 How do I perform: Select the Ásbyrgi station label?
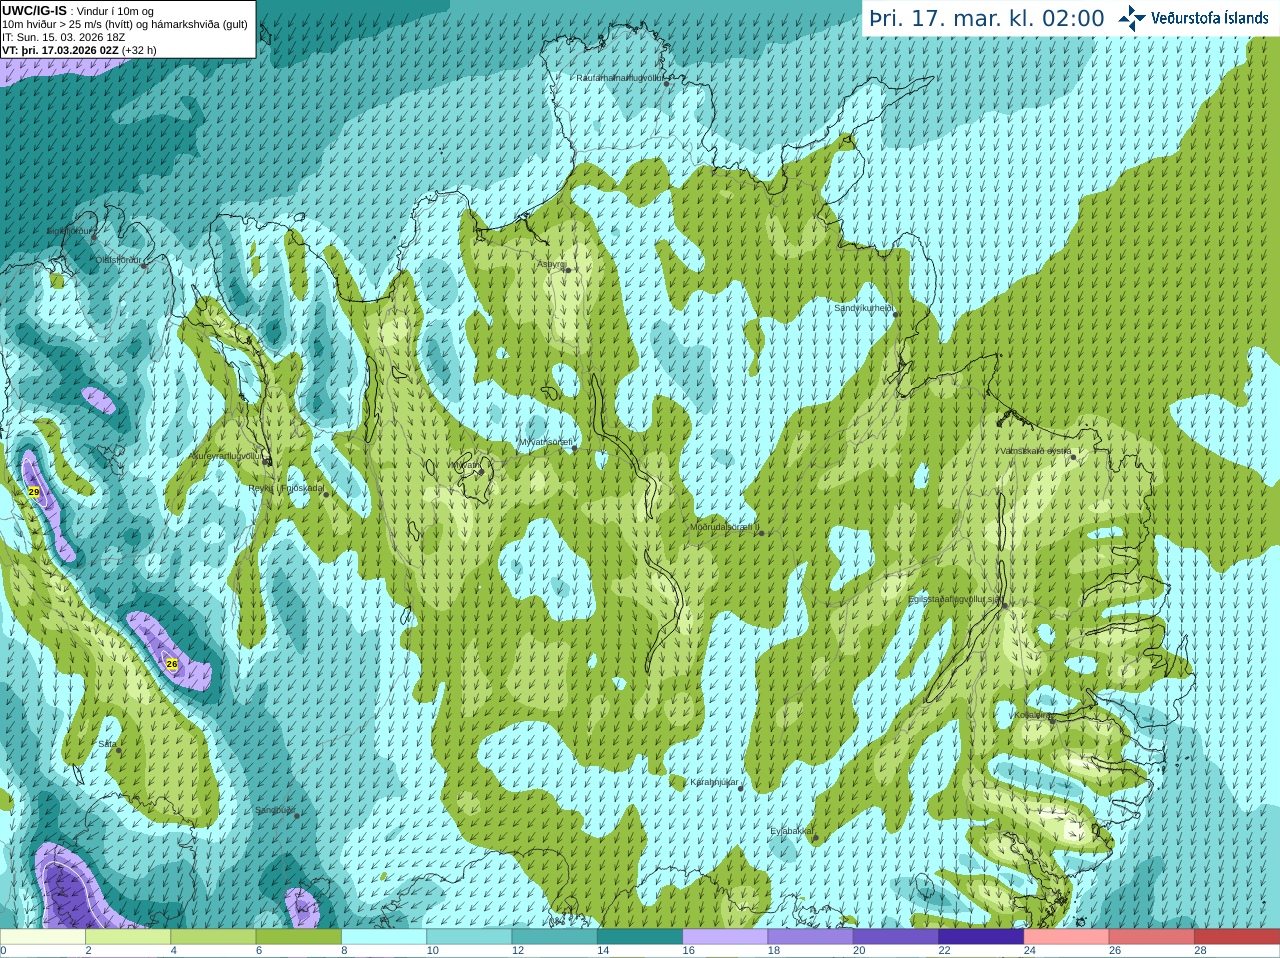click(x=551, y=264)
